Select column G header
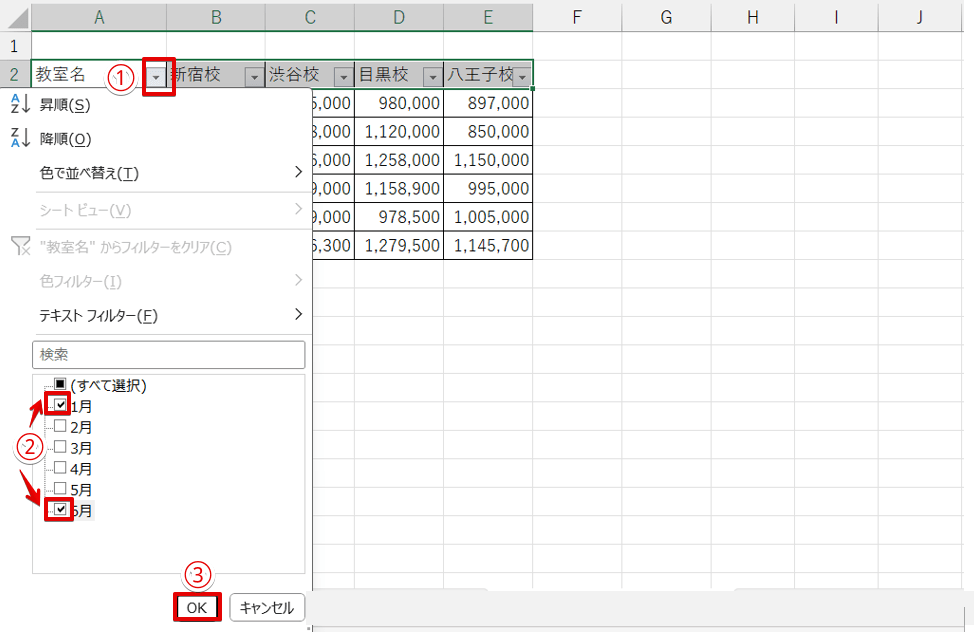Screen dimensions: 974x632 (666, 17)
